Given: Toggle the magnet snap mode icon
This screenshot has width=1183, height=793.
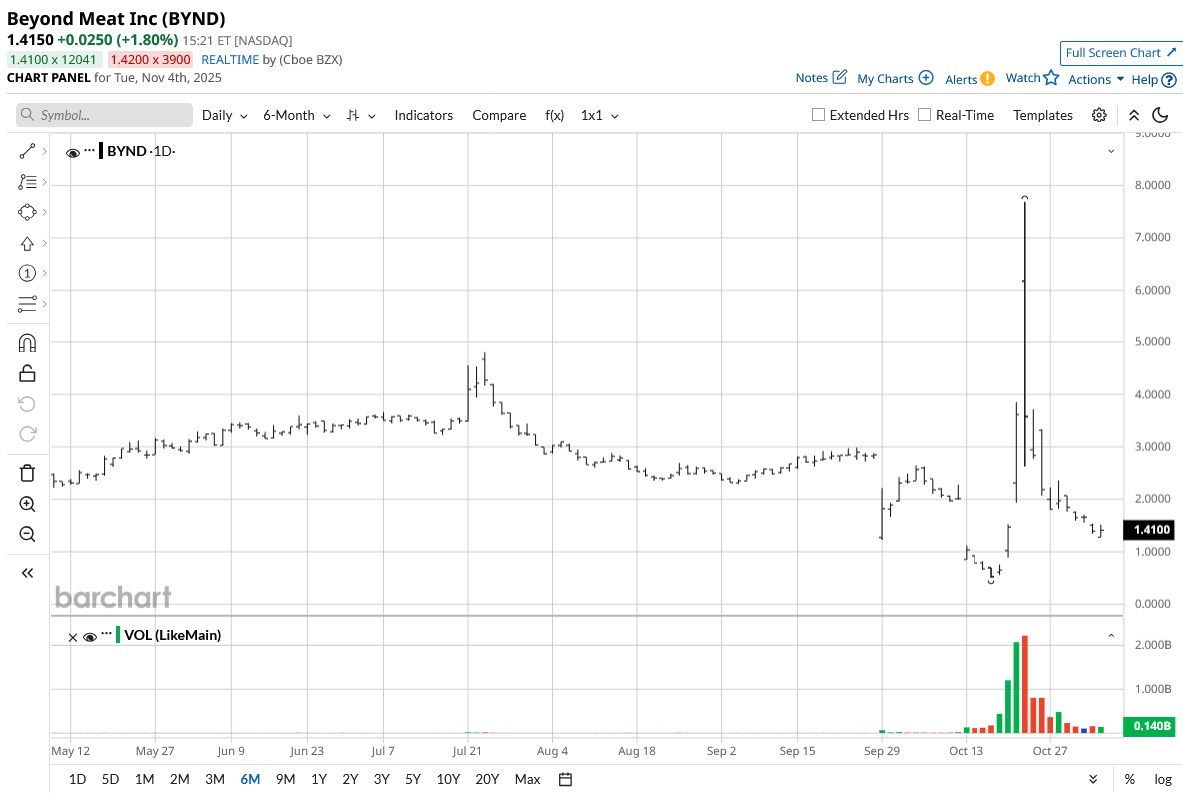Looking at the screenshot, I should pyautogui.click(x=27, y=343).
